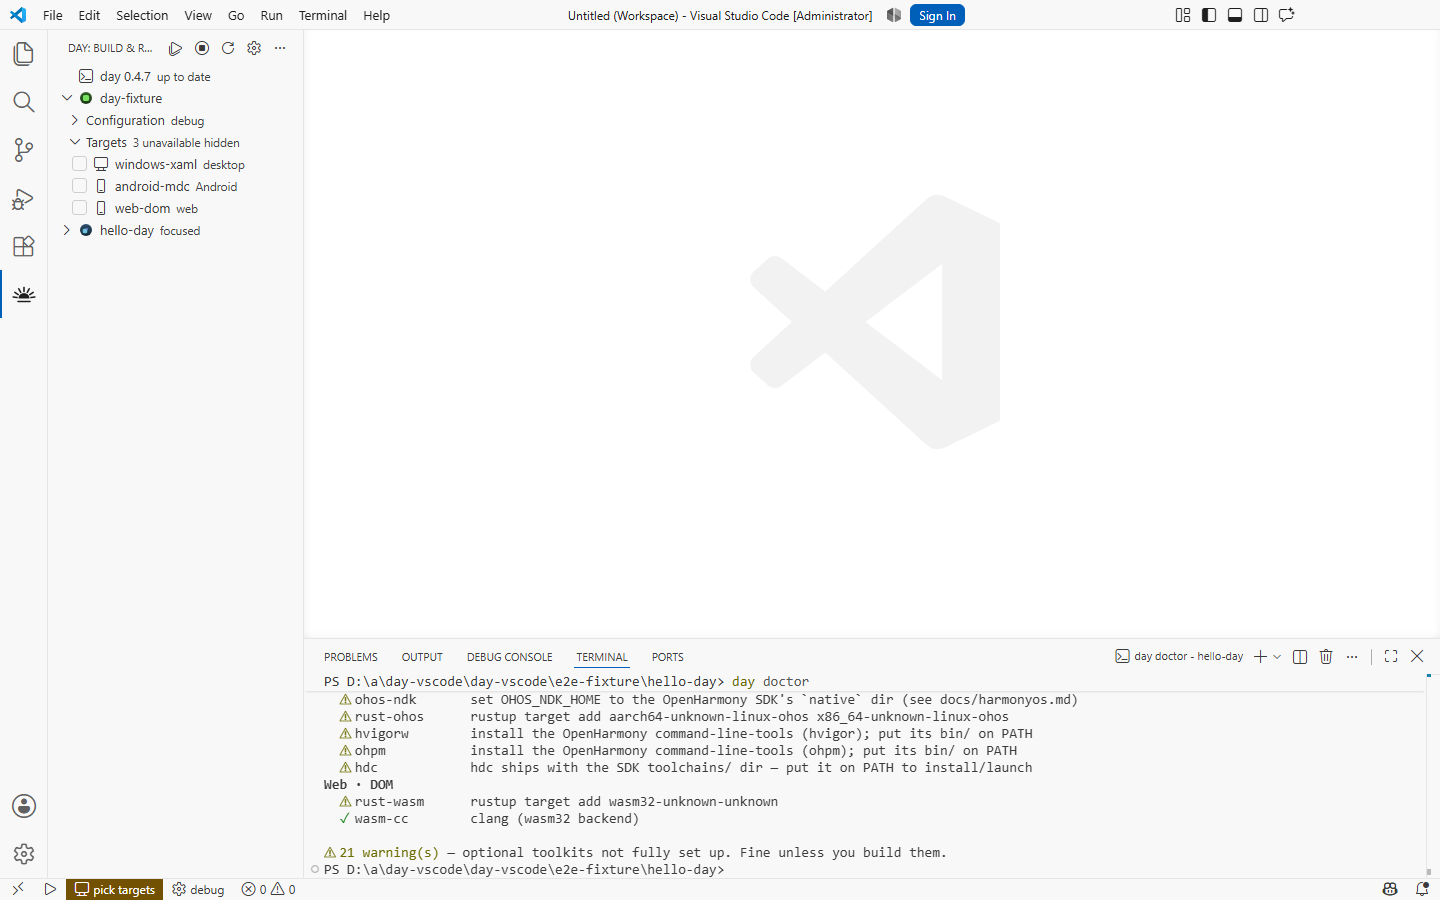Click debug configuration in status bar

(x=198, y=889)
